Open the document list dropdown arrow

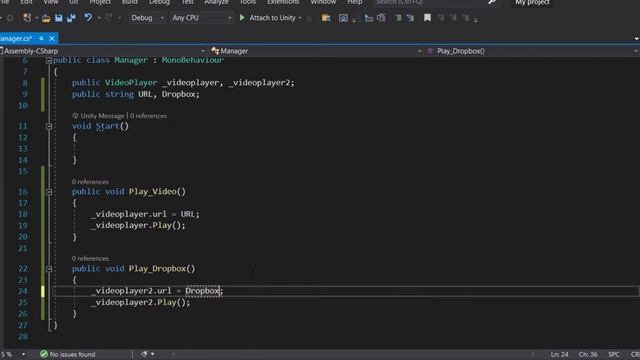point(636,38)
